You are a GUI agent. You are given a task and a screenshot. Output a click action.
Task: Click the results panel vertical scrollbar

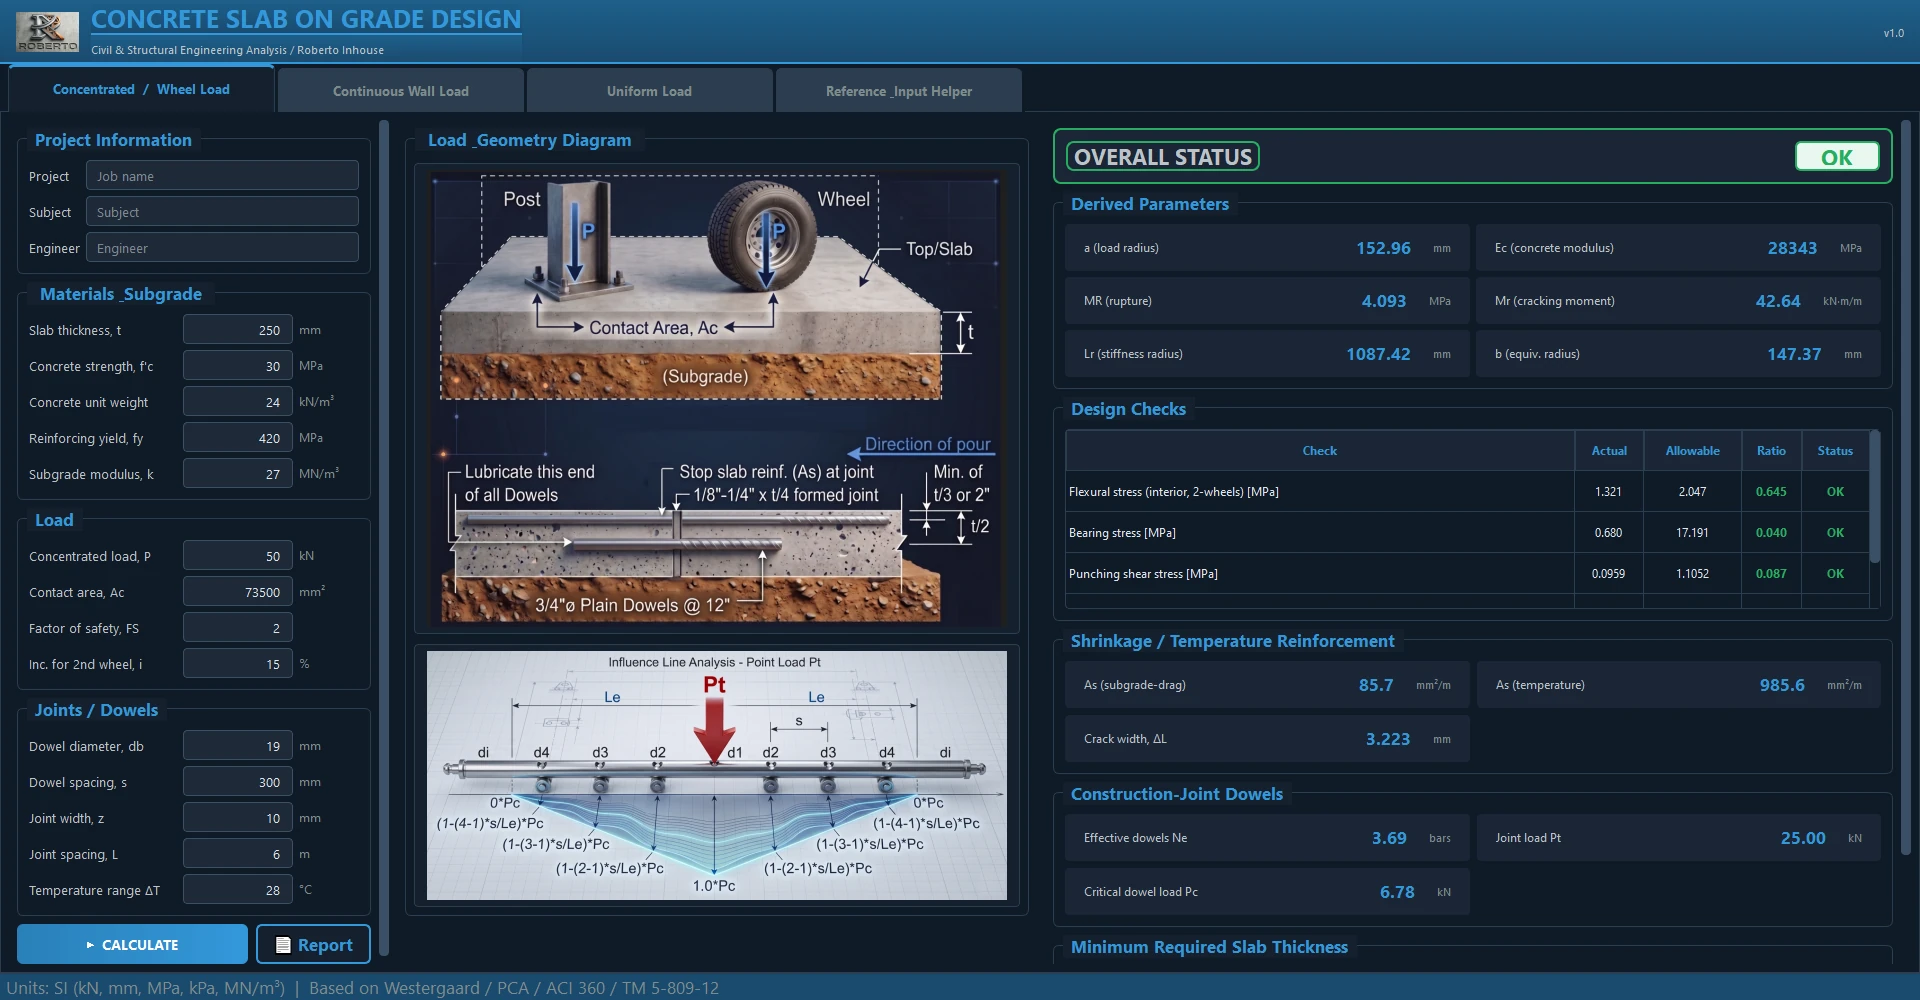(x=1906, y=490)
